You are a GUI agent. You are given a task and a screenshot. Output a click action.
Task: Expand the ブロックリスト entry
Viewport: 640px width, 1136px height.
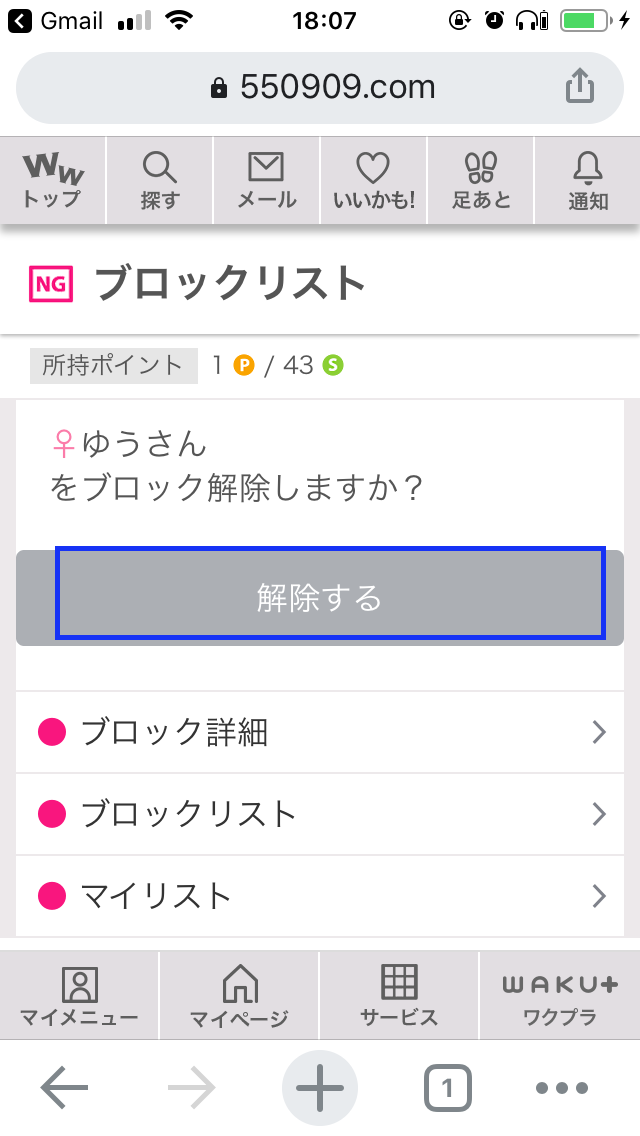coord(320,814)
